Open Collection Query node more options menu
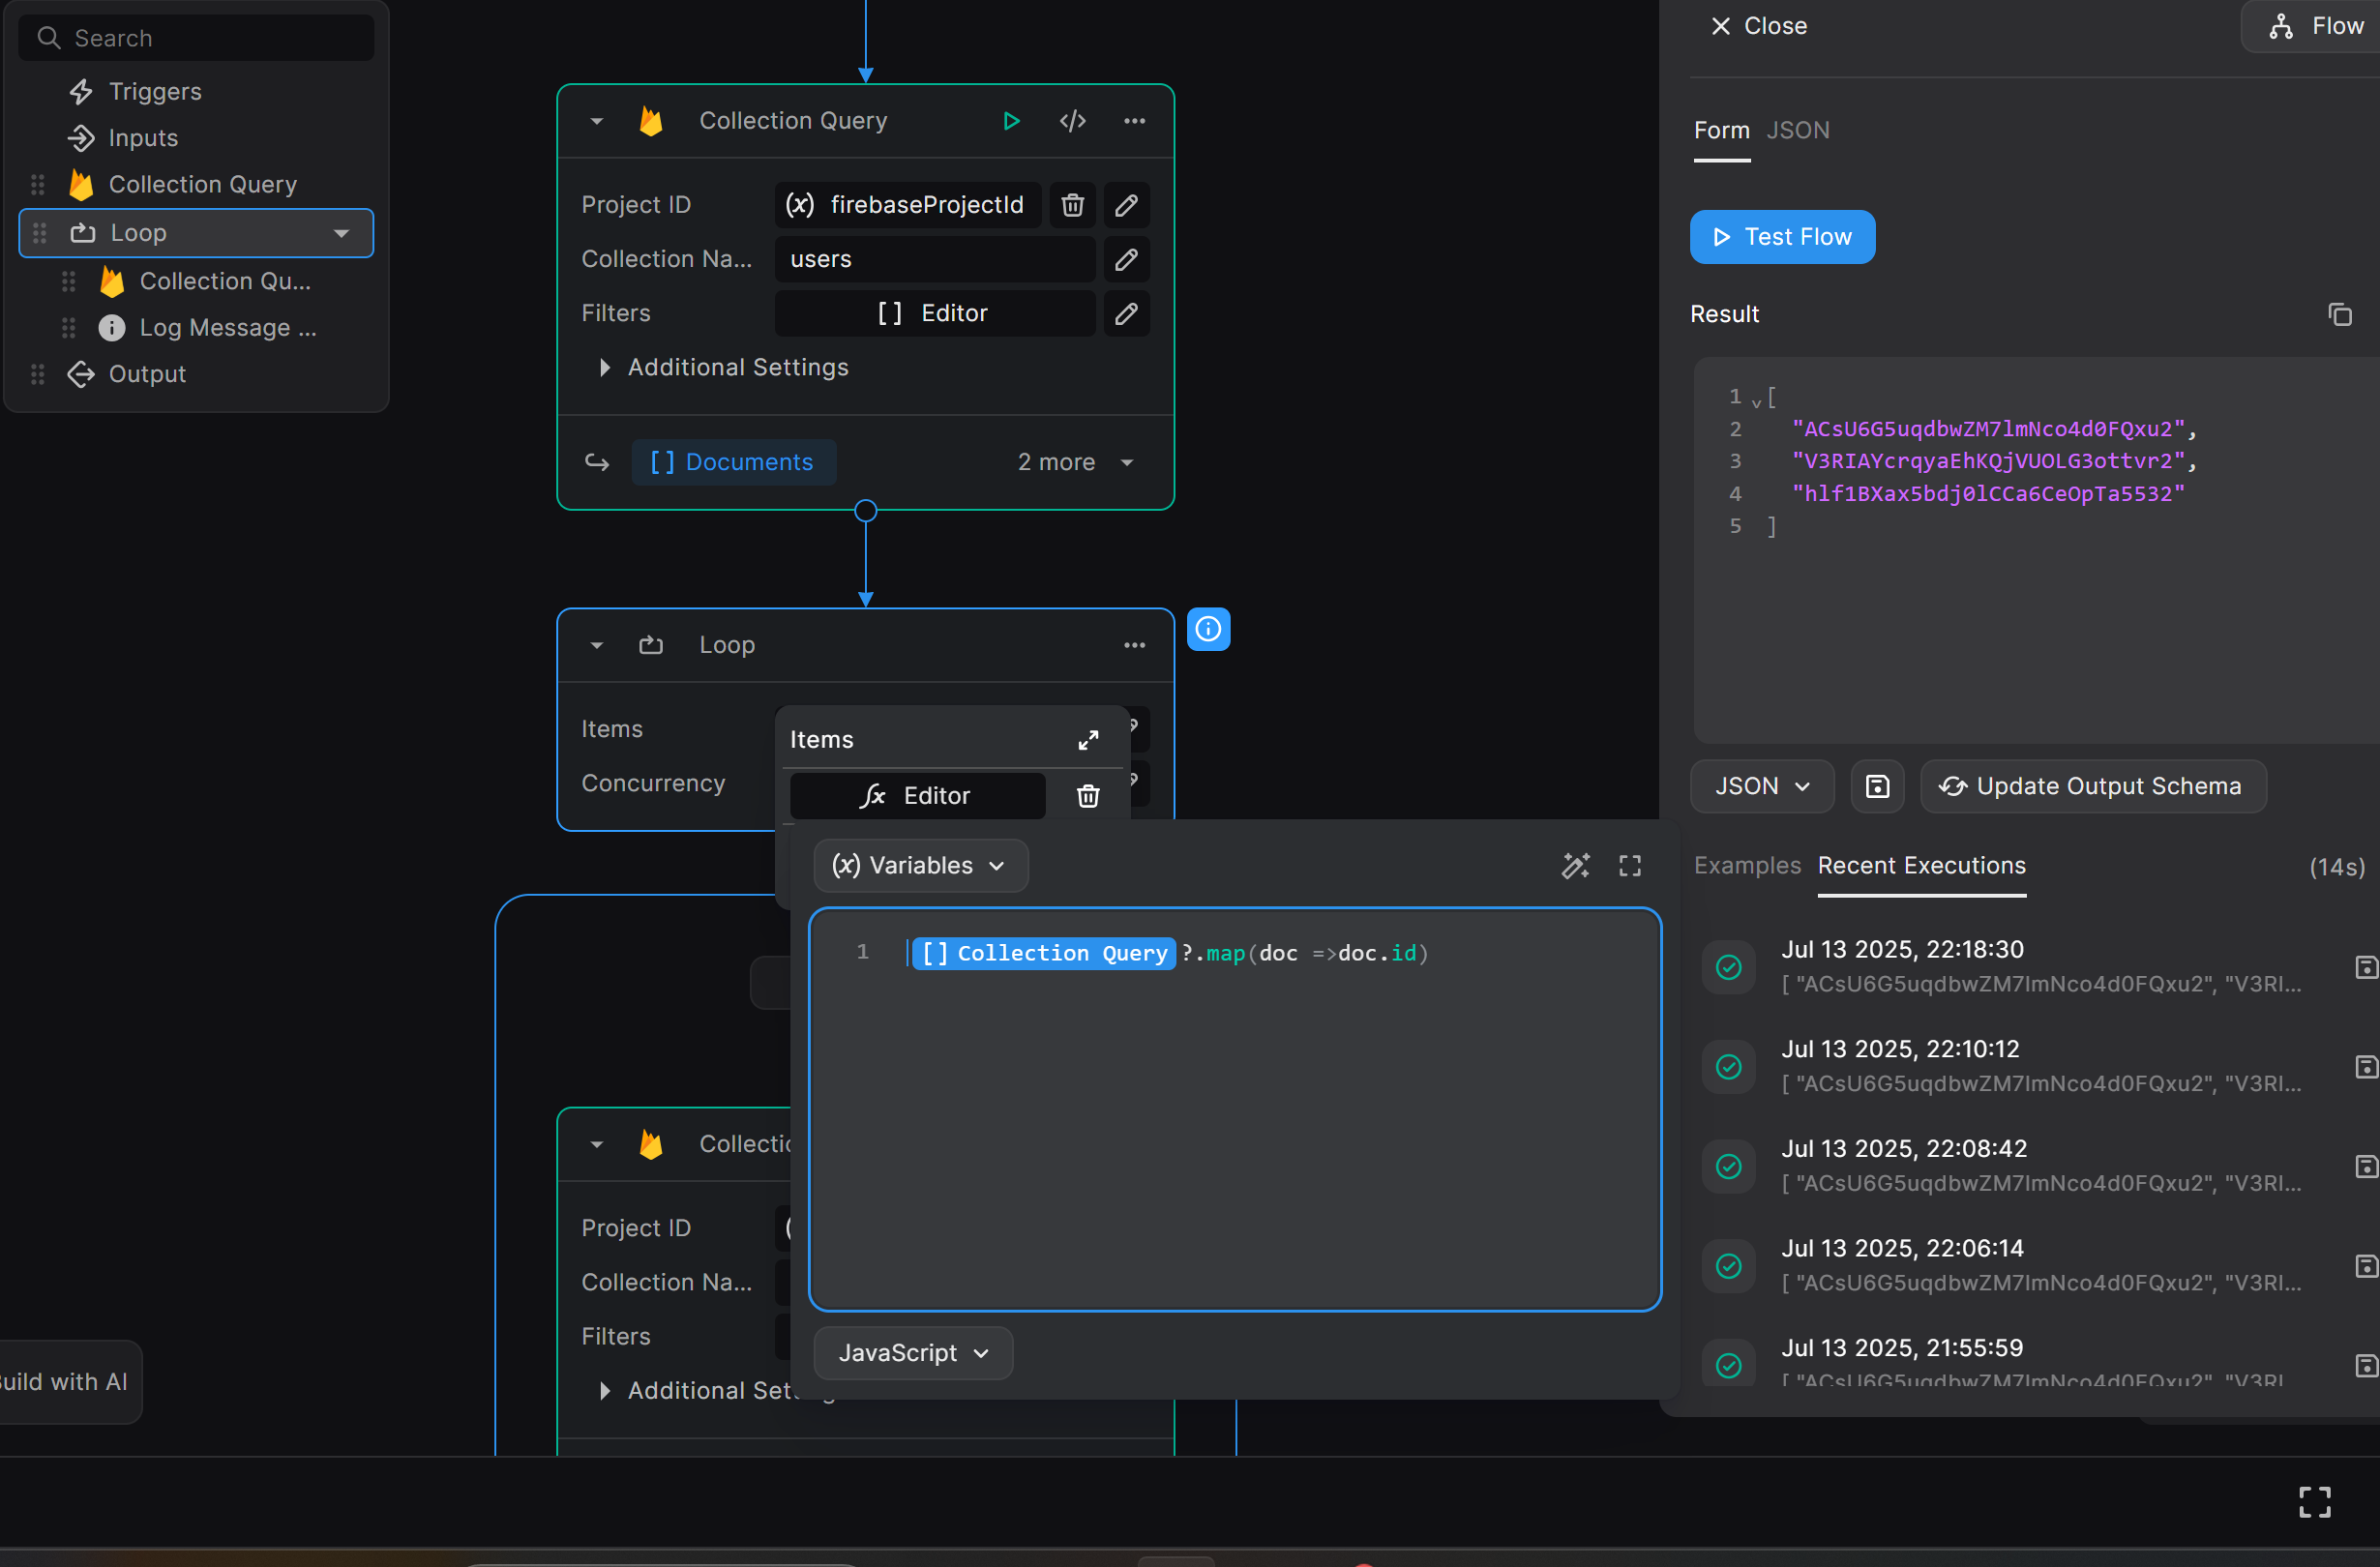The height and width of the screenshot is (1567, 2380). [1134, 121]
